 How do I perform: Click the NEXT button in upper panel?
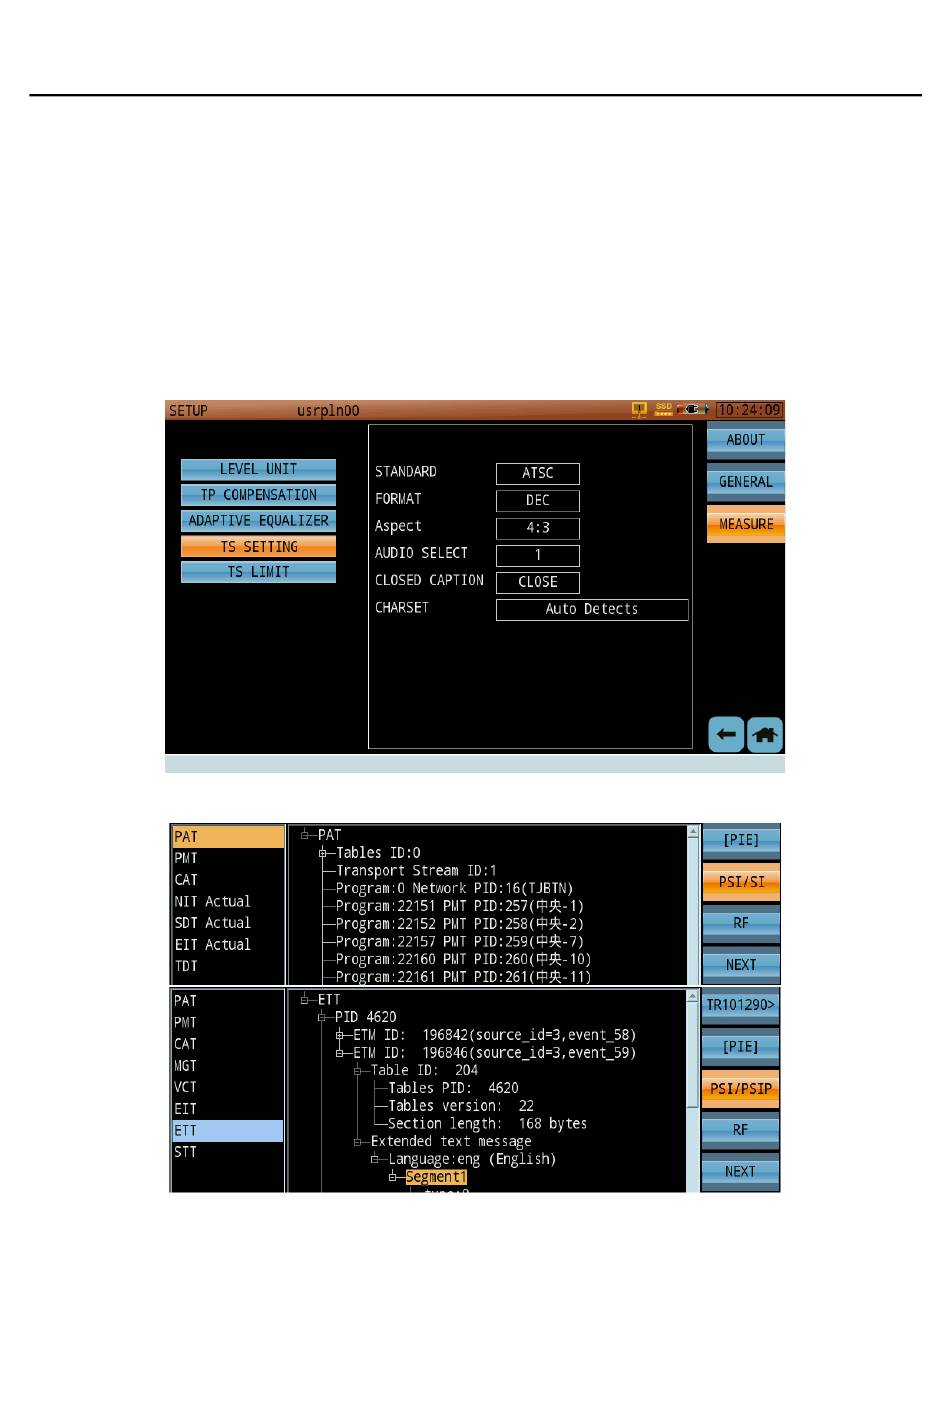tap(741, 965)
